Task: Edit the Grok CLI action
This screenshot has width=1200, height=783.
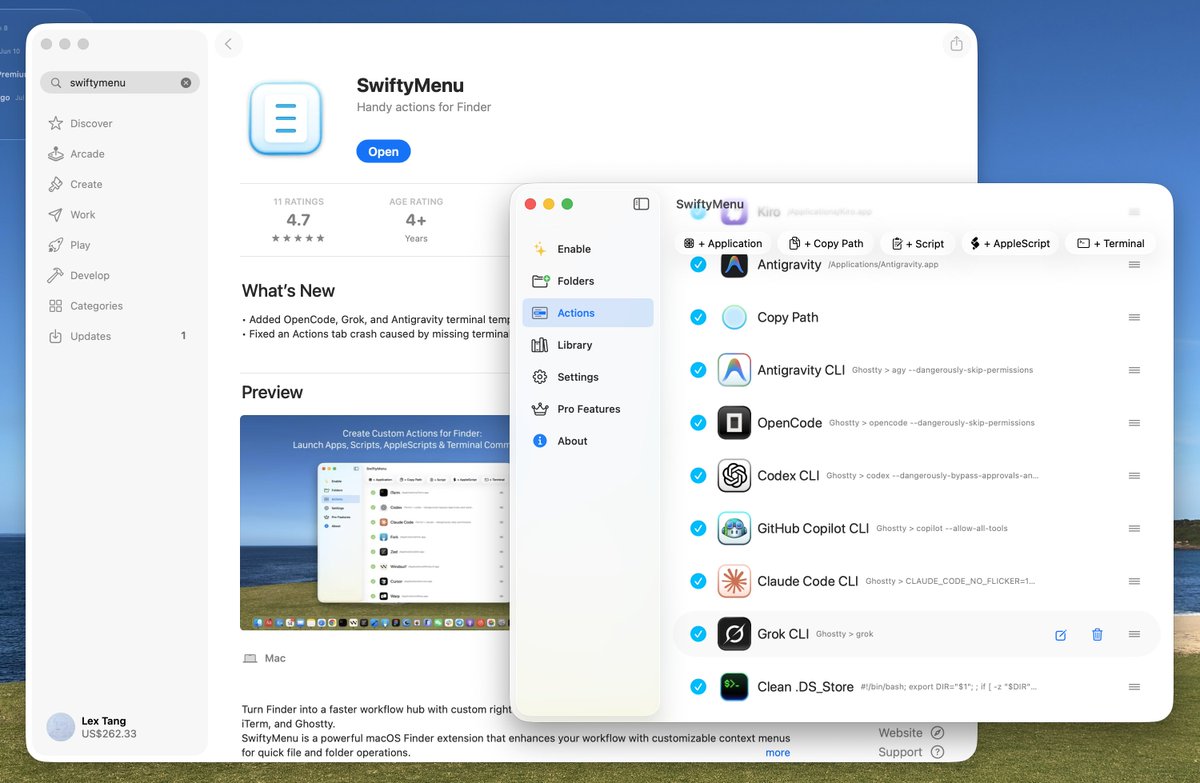Action: point(1061,635)
